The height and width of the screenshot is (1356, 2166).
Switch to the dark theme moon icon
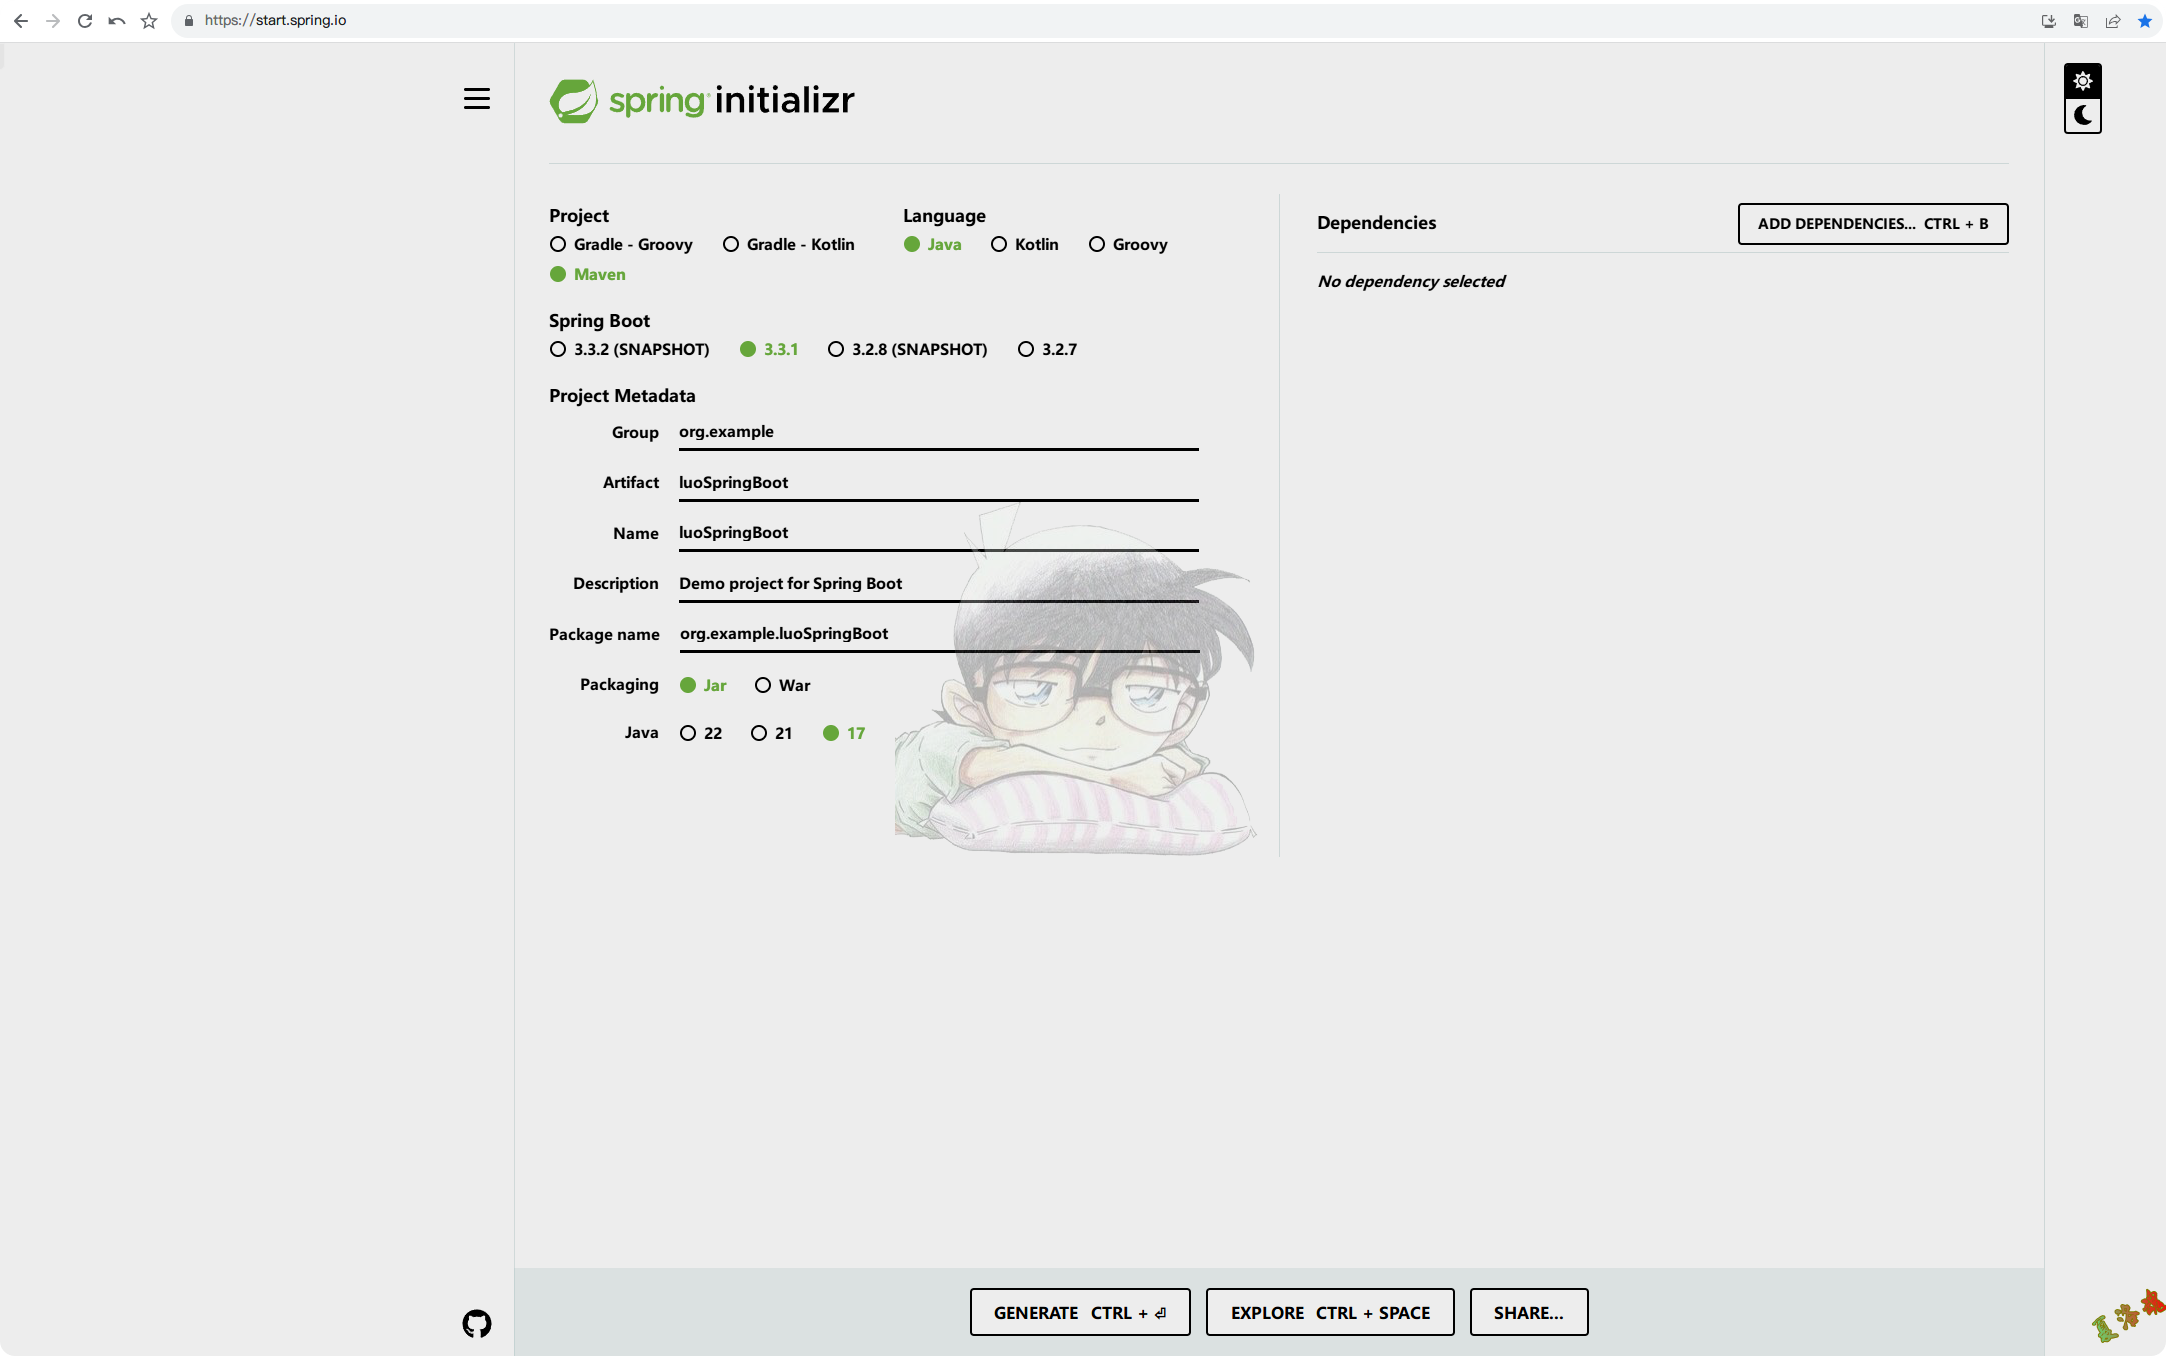click(x=2083, y=116)
